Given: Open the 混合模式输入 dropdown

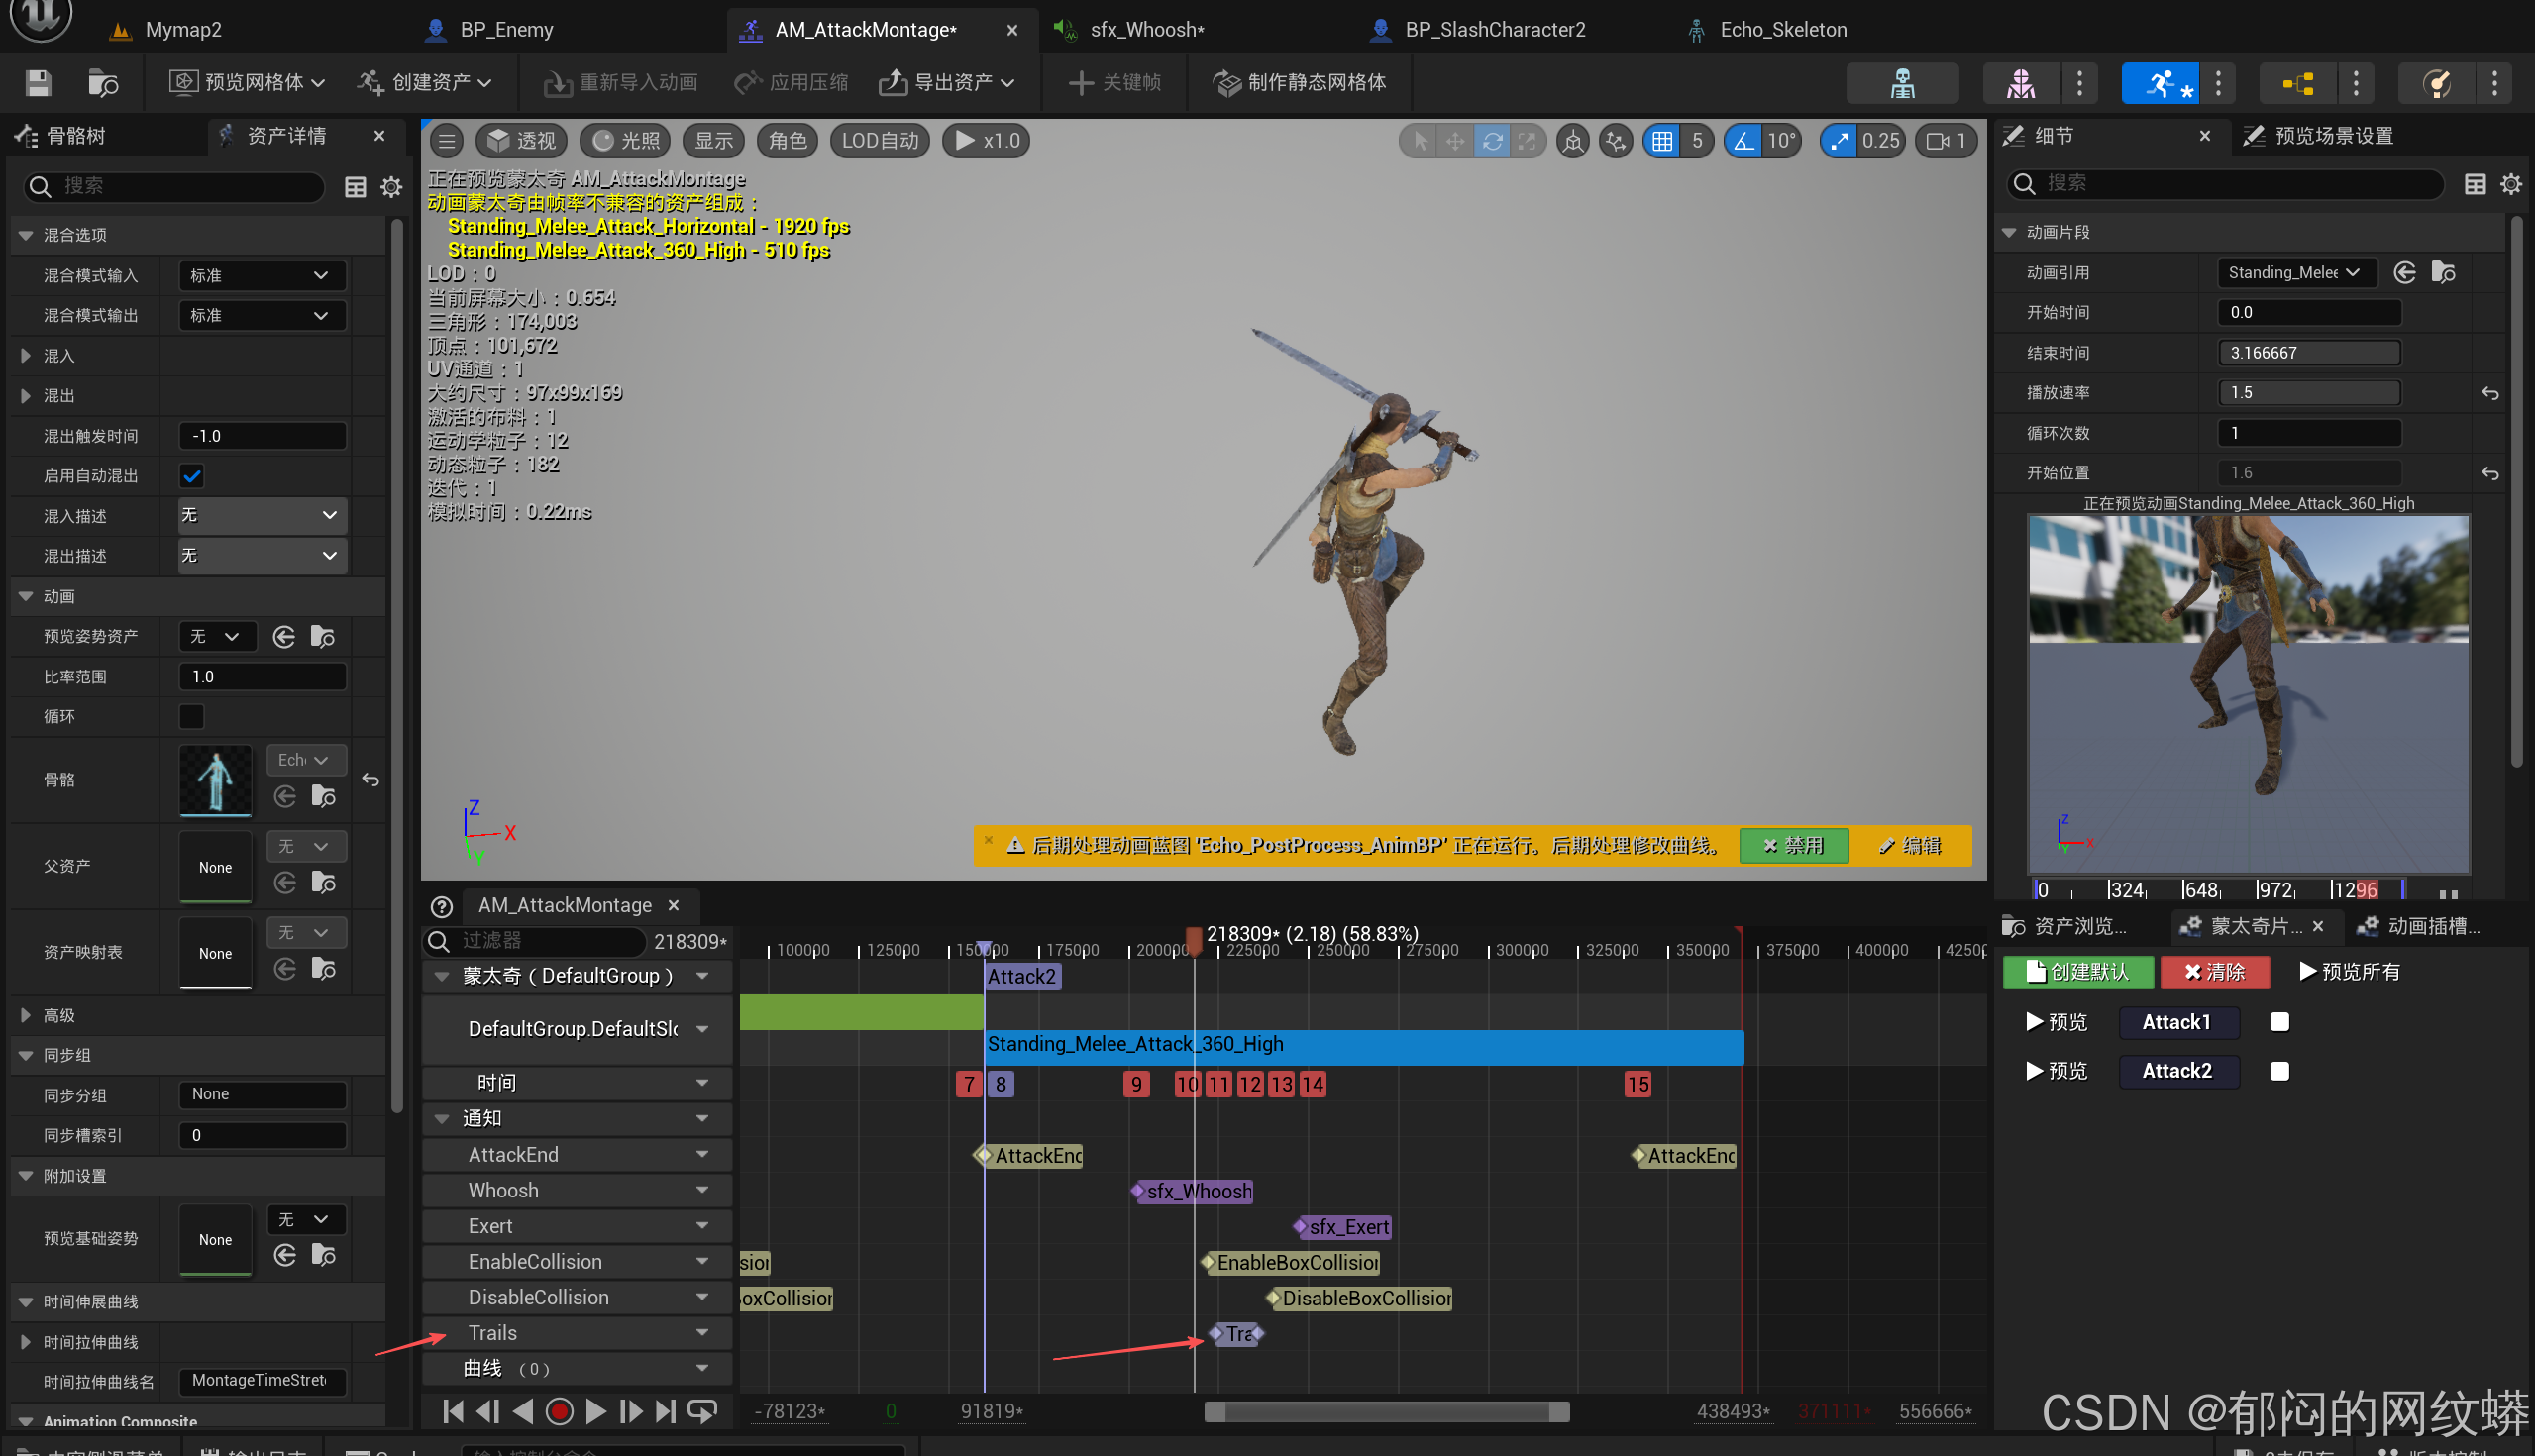Looking at the screenshot, I should click(x=262, y=275).
